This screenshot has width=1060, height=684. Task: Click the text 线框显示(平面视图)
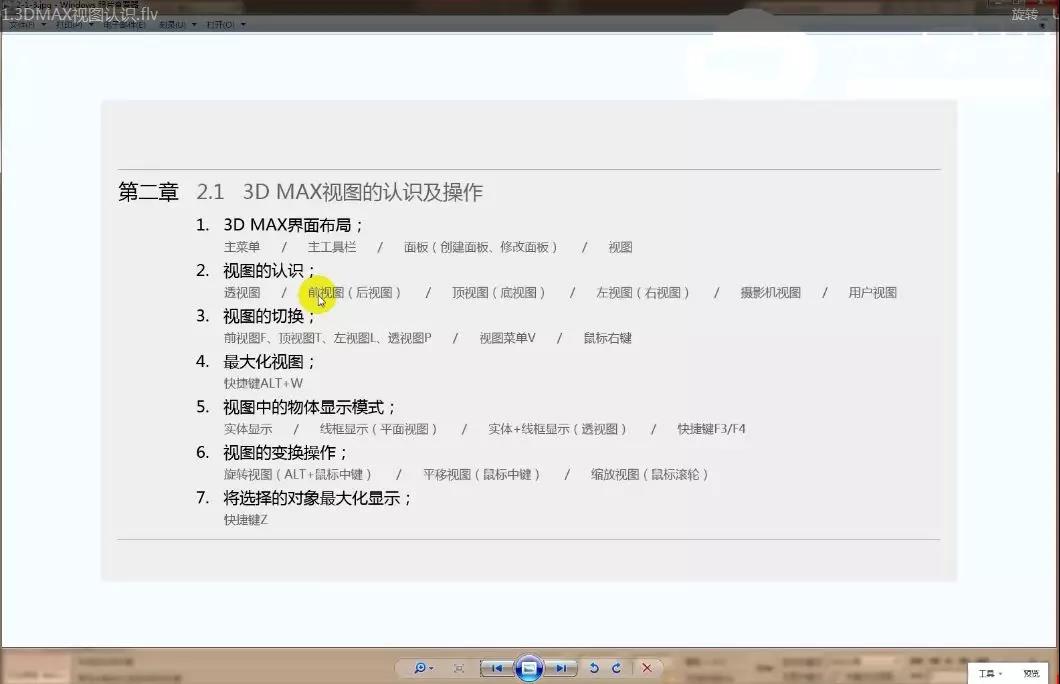click(379, 429)
